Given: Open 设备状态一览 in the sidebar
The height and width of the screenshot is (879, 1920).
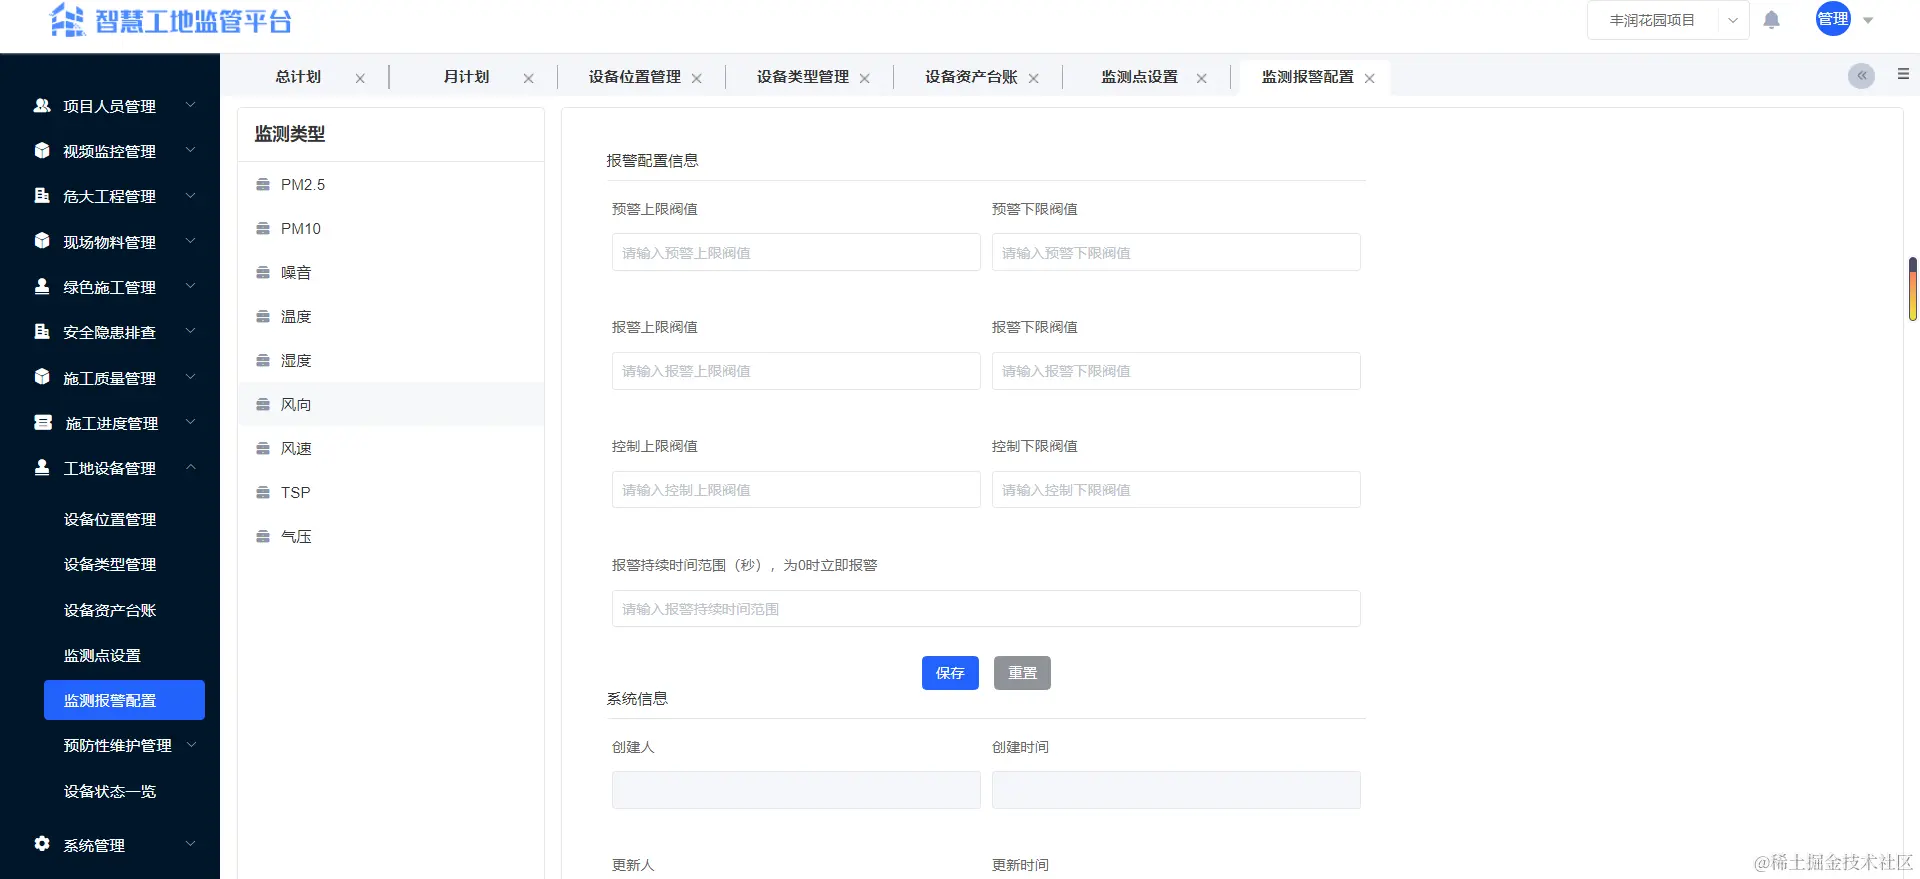Looking at the screenshot, I should click(124, 791).
